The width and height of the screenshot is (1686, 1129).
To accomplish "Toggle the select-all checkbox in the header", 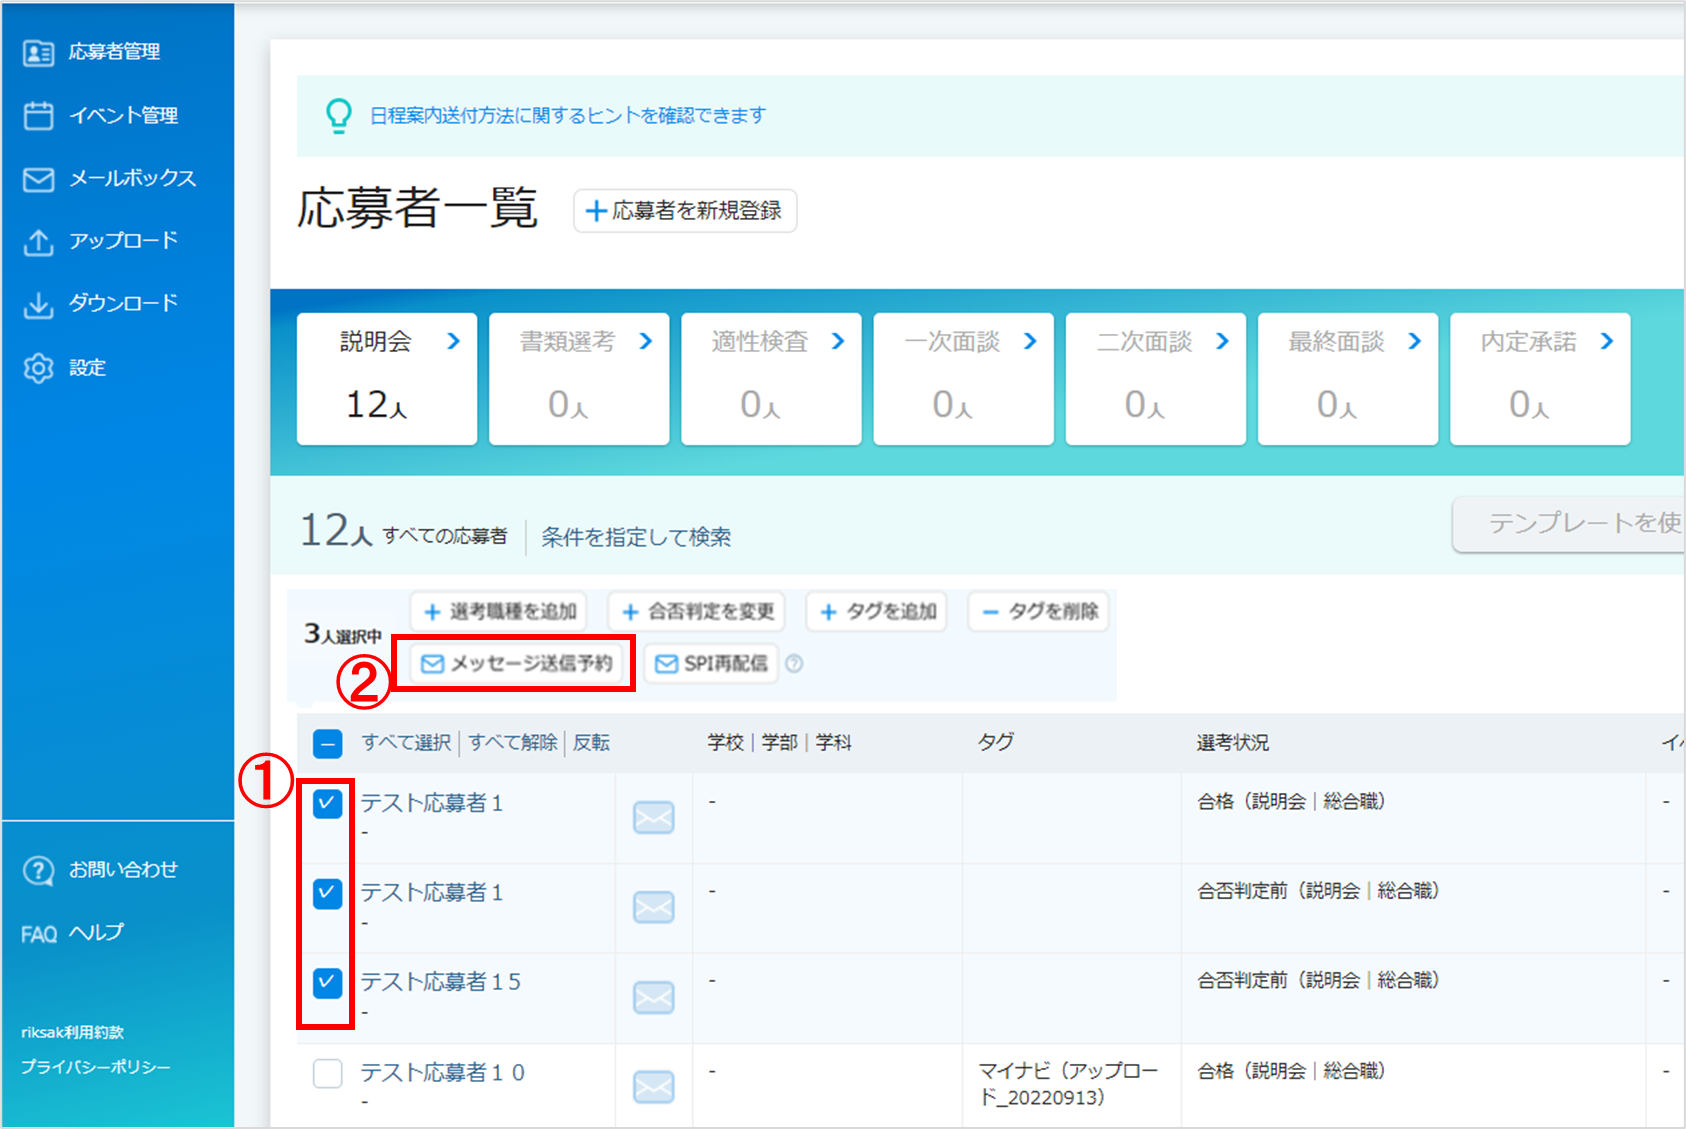I will (x=327, y=743).
